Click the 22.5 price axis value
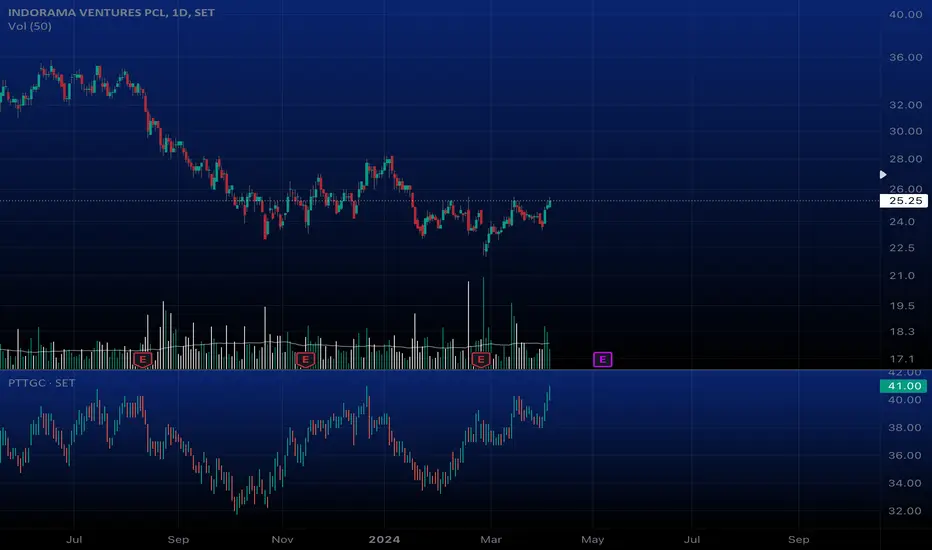This screenshot has width=932, height=550. (902, 248)
